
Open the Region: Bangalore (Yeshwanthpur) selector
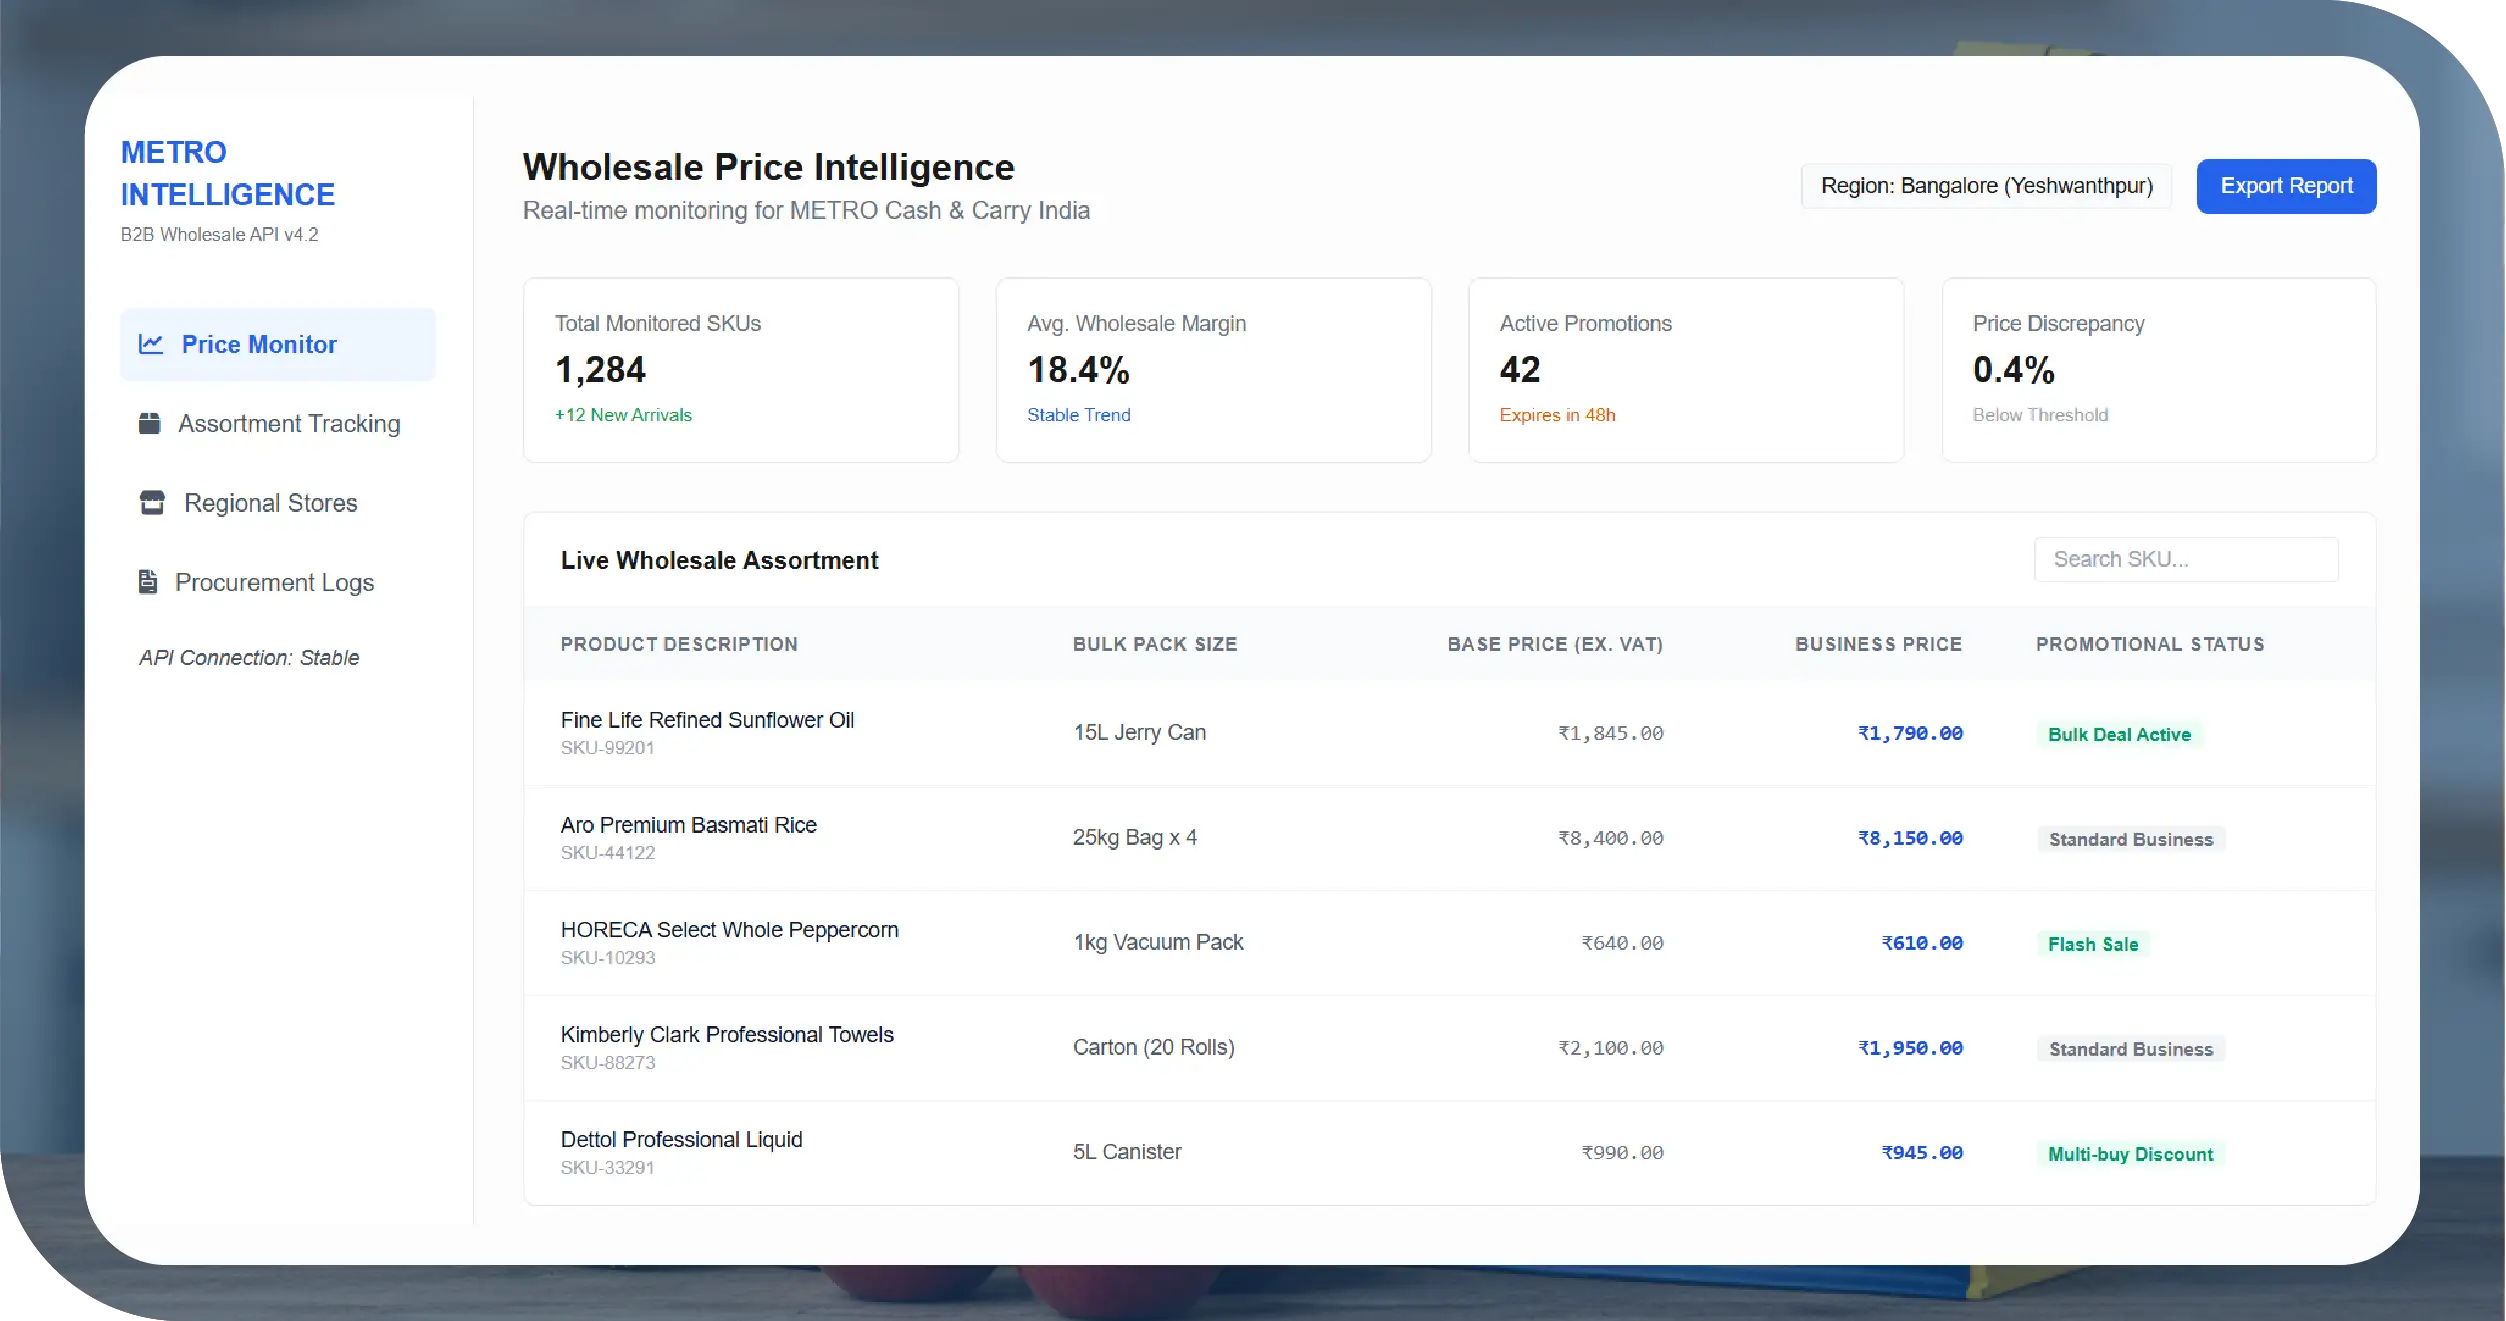pos(1986,186)
